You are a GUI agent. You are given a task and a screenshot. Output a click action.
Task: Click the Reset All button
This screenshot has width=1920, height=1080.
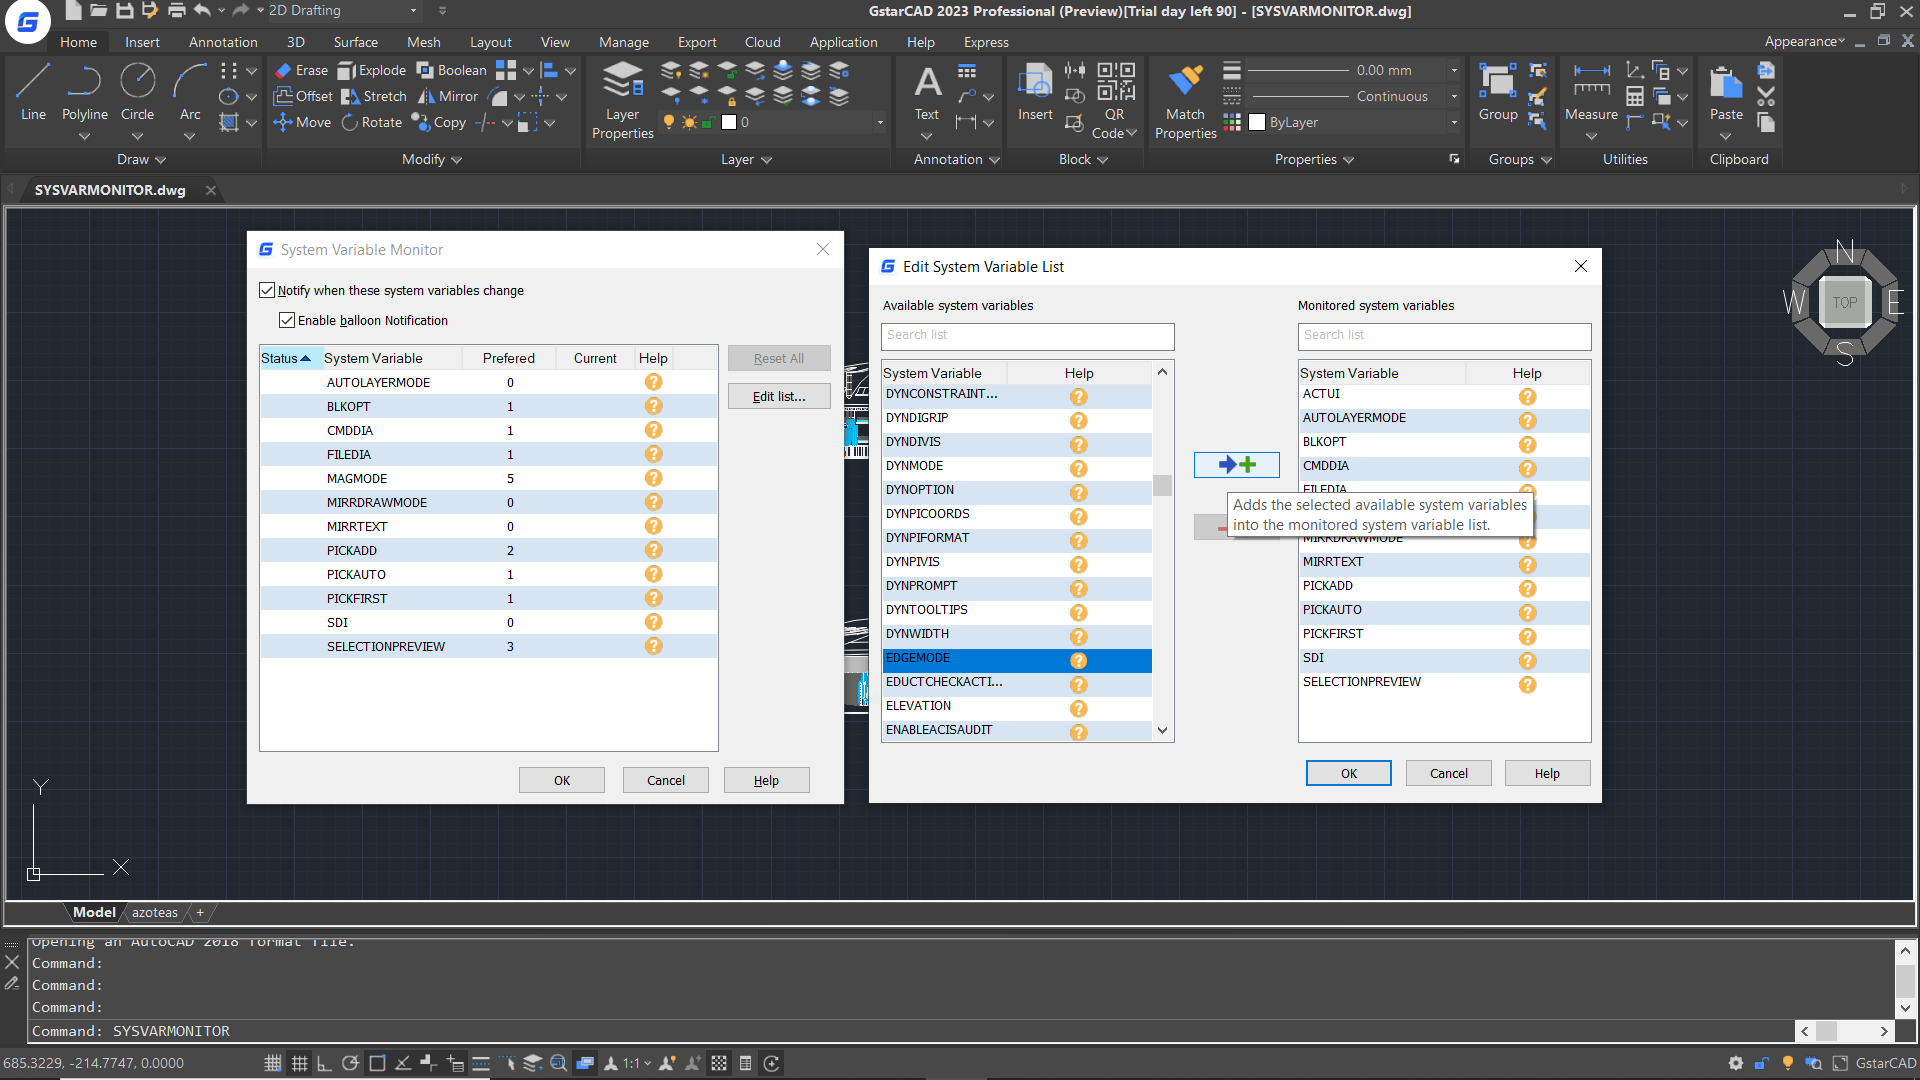[x=779, y=357]
